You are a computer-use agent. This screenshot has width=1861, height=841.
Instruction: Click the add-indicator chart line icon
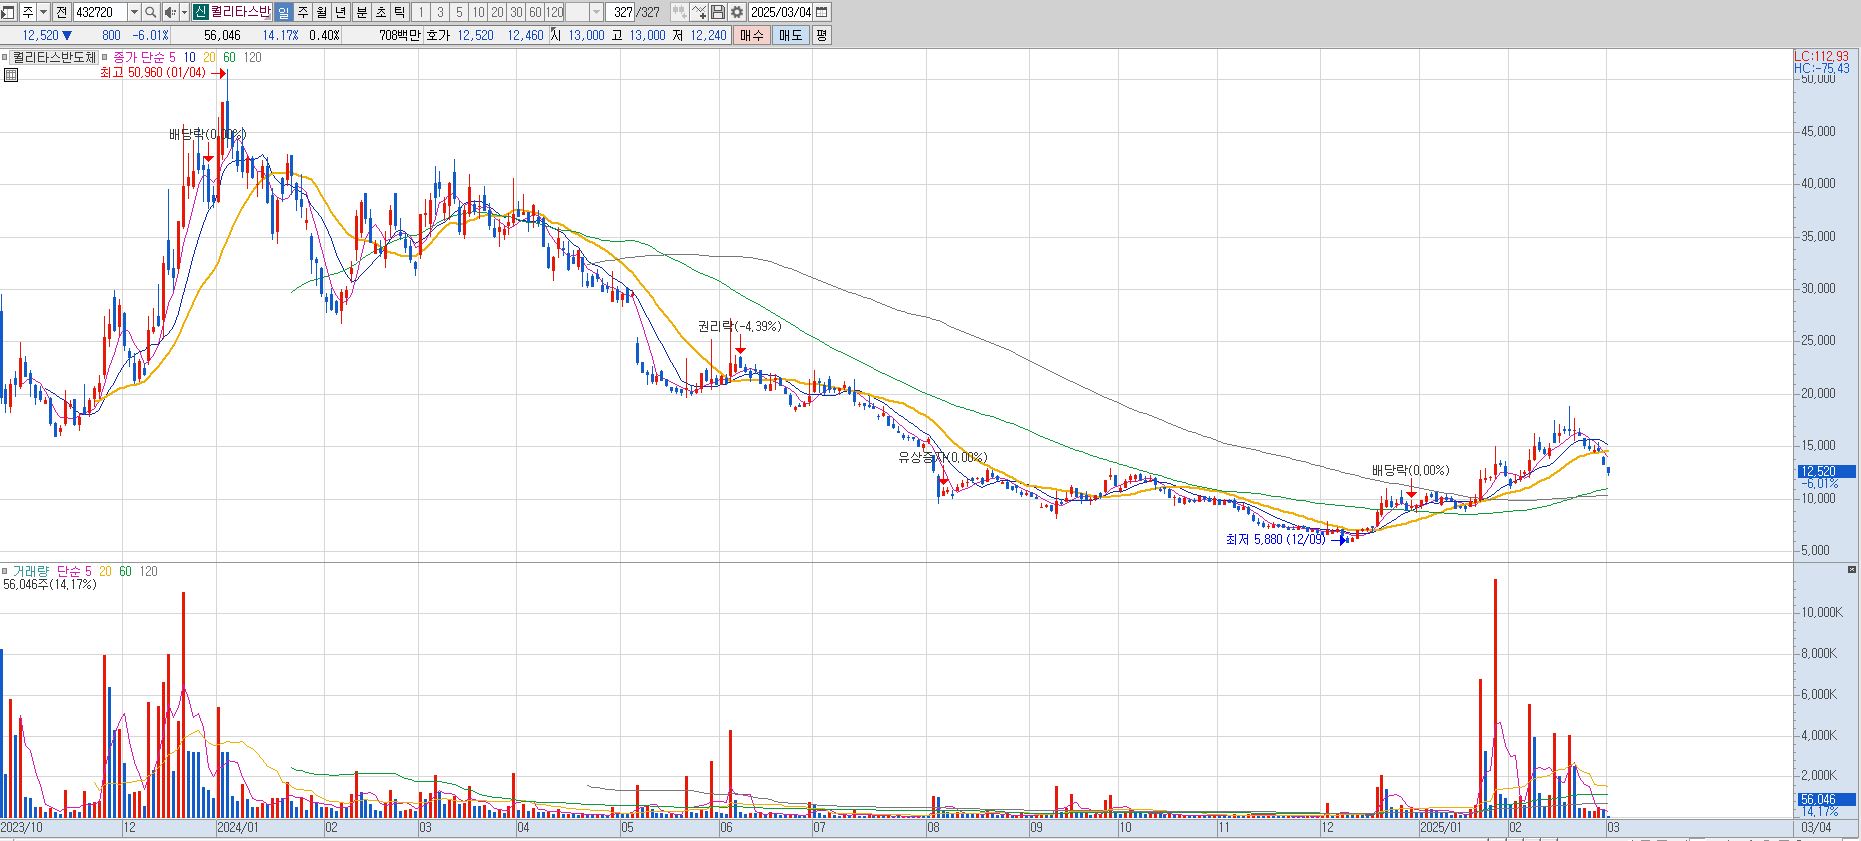point(699,12)
